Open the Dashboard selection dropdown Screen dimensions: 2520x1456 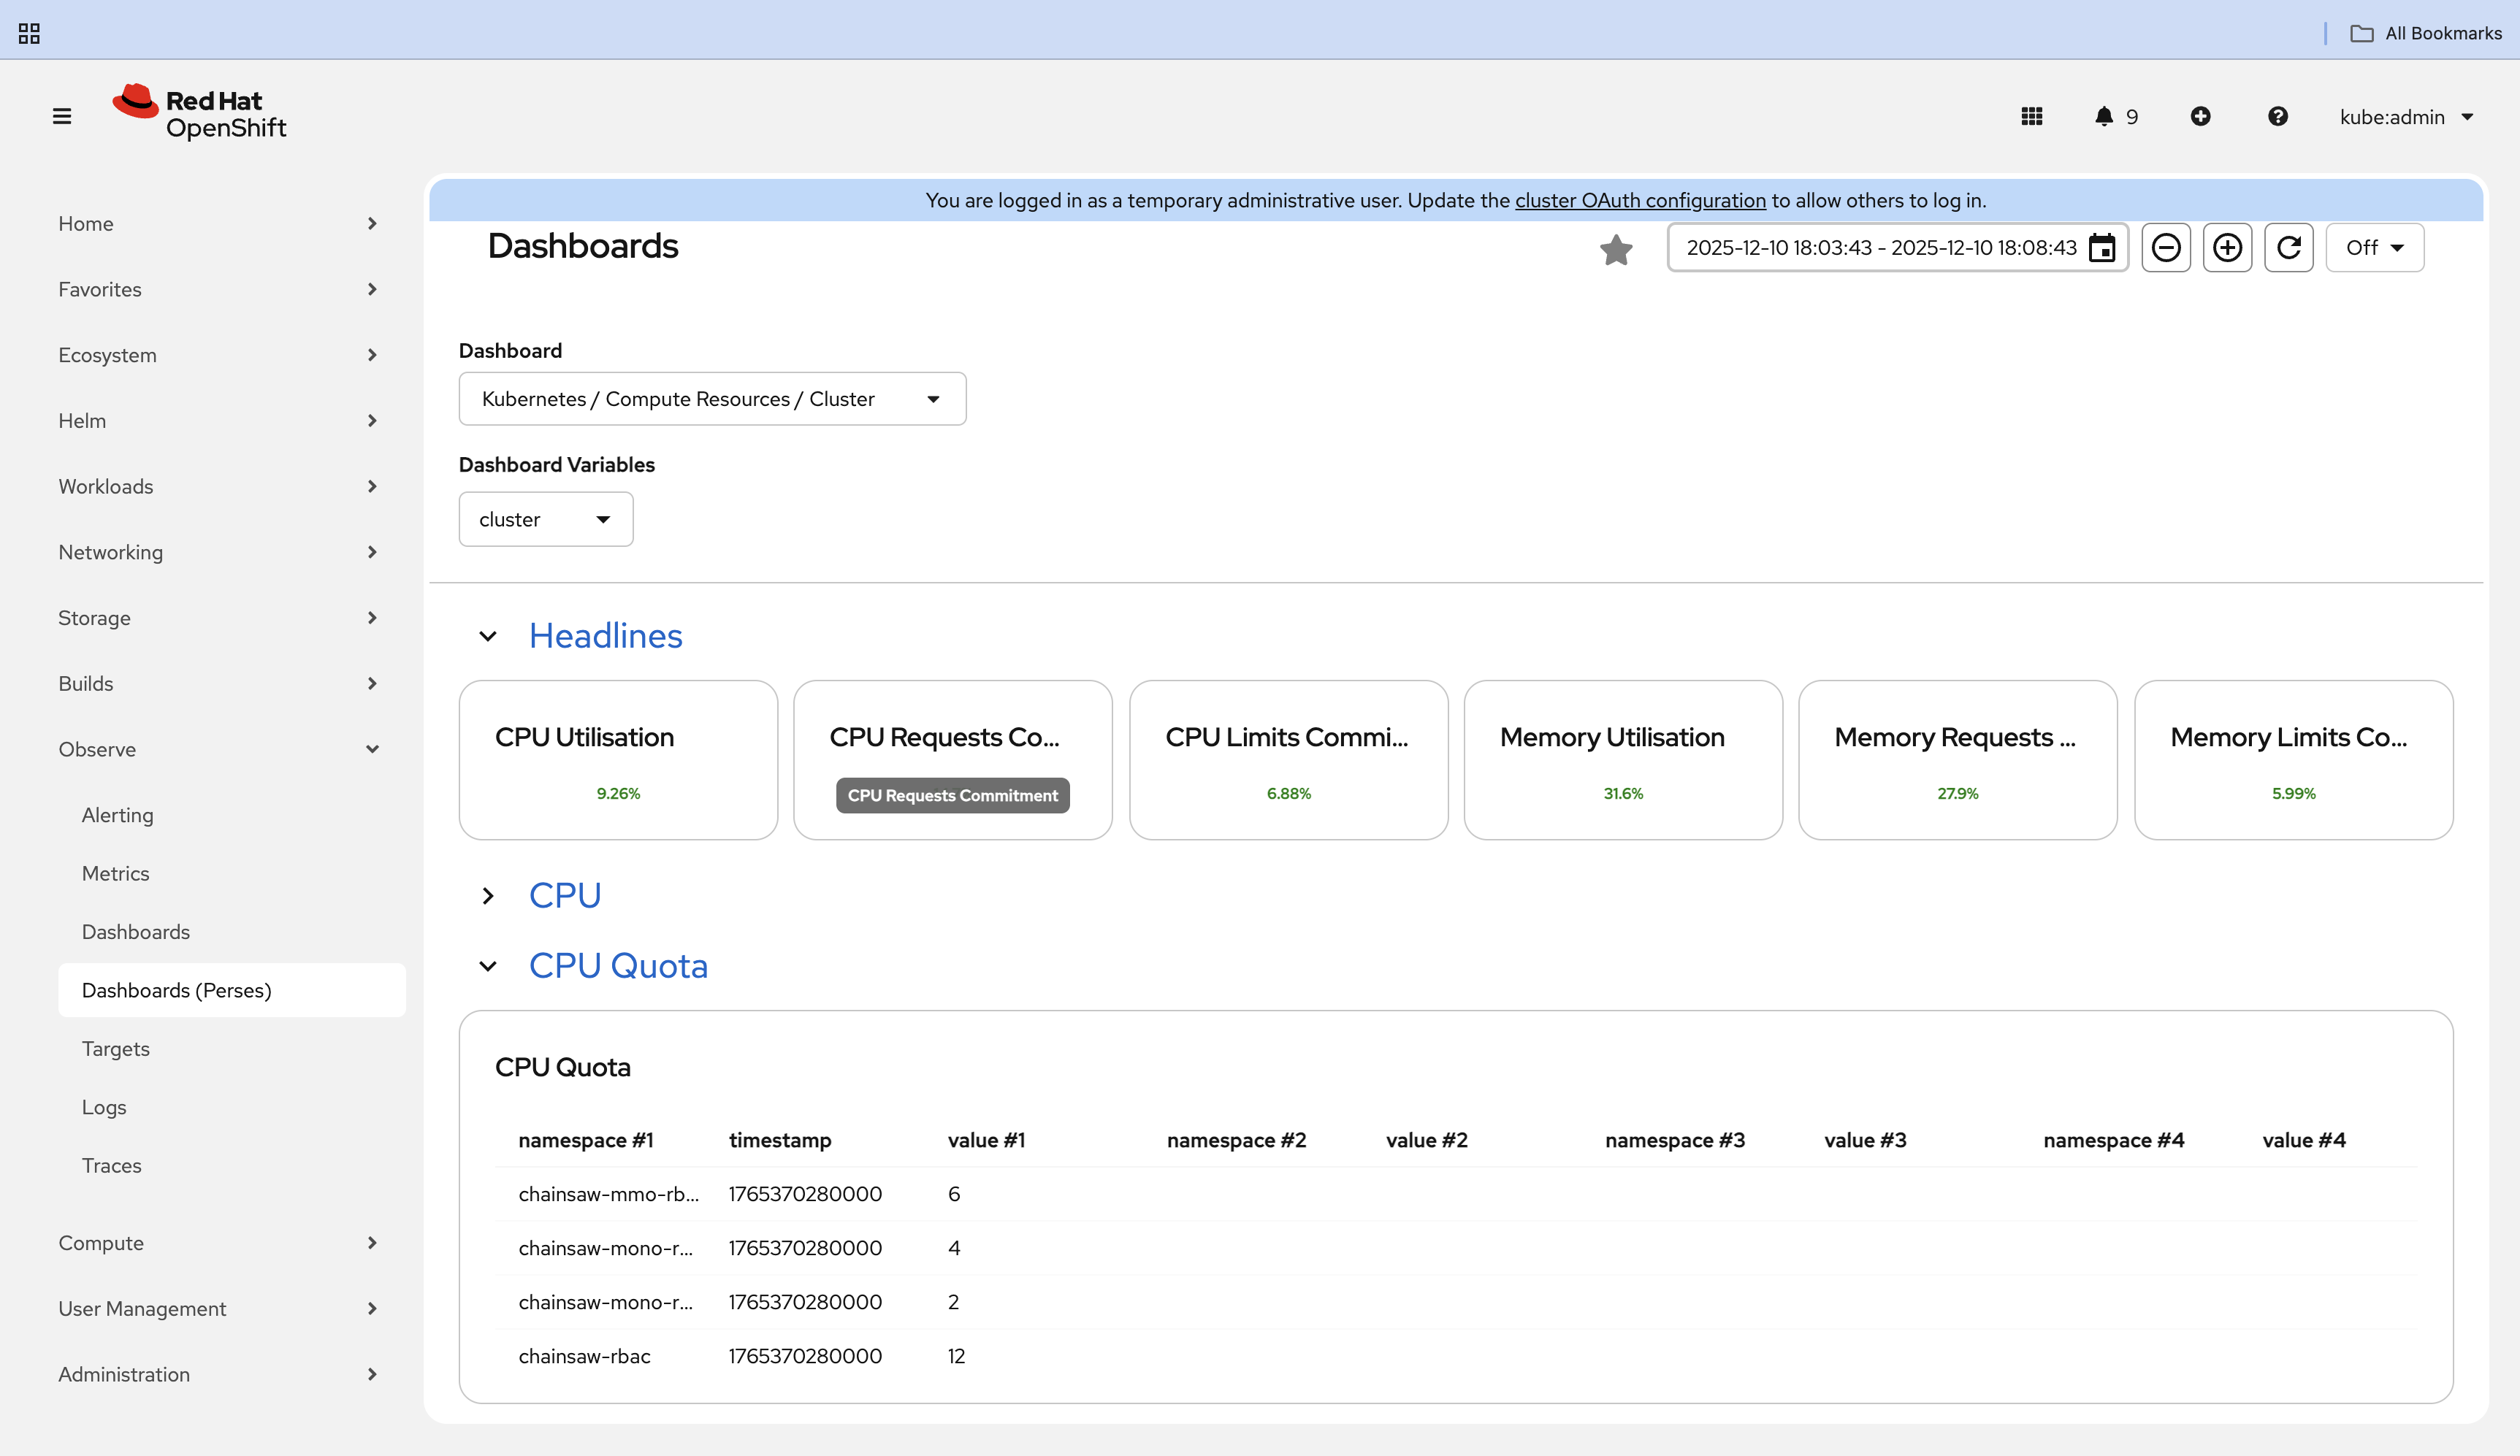[x=712, y=399]
